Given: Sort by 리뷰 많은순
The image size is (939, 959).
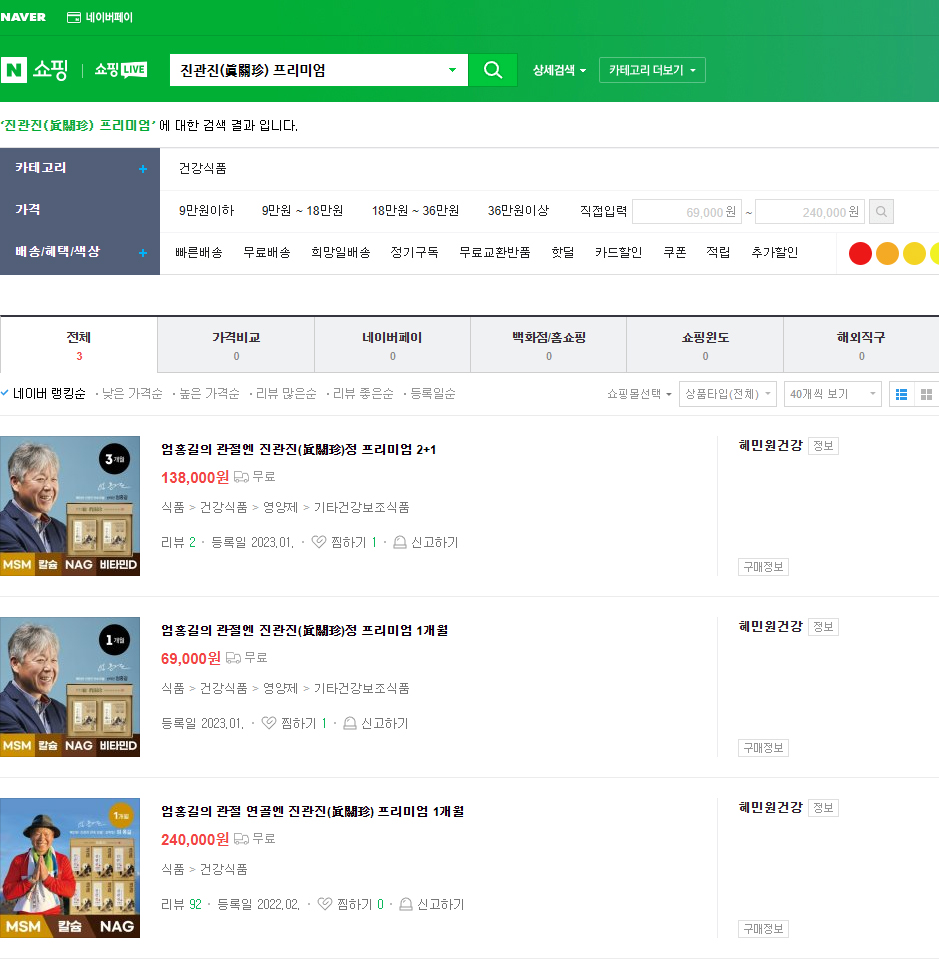Looking at the screenshot, I should (x=286, y=394).
